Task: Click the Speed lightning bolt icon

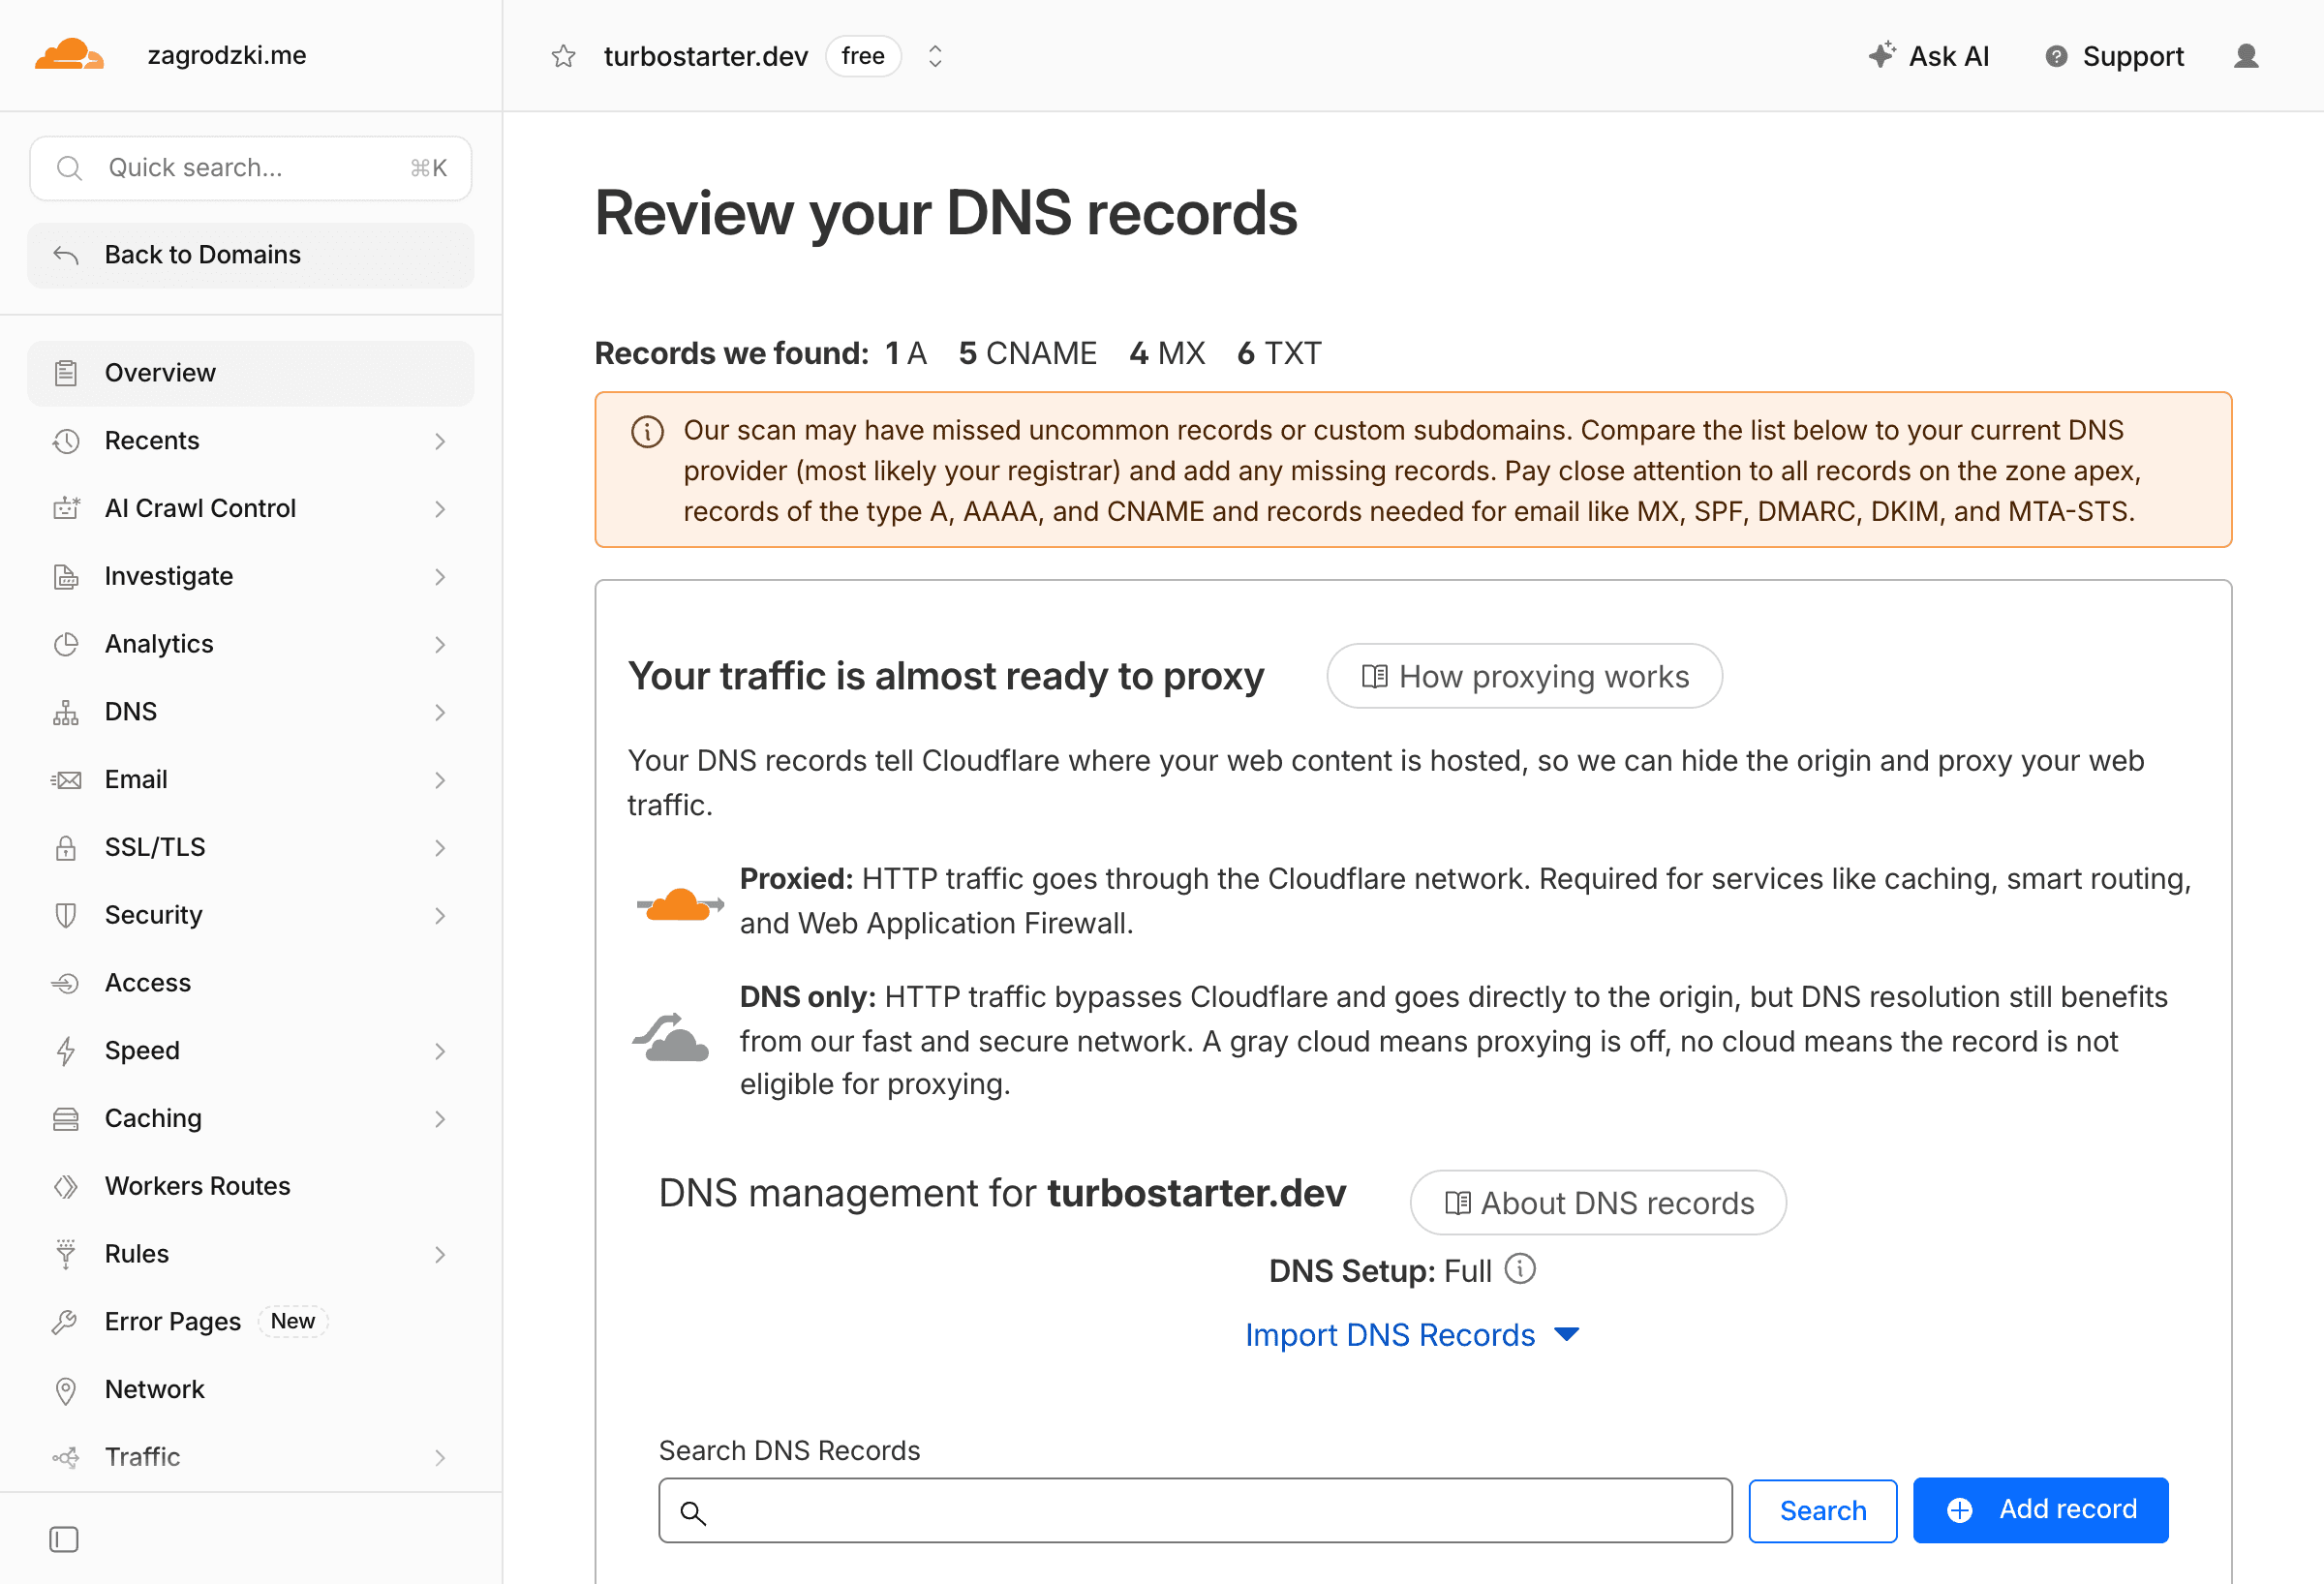Action: pos(66,1051)
